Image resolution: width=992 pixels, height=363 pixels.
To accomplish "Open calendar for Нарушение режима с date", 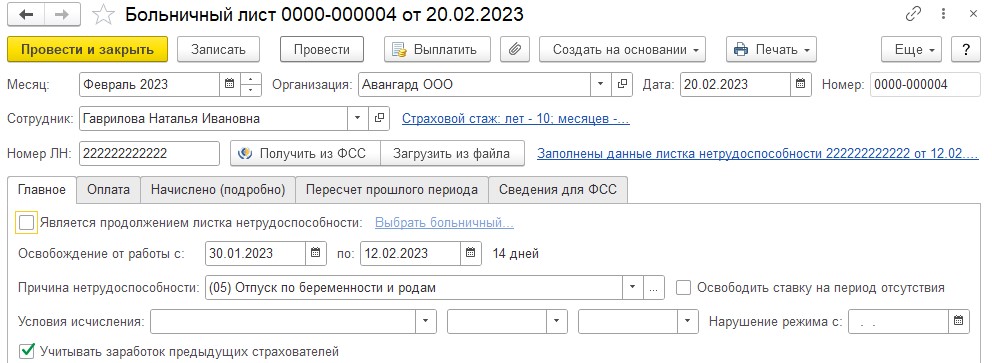I will pos(958,322).
